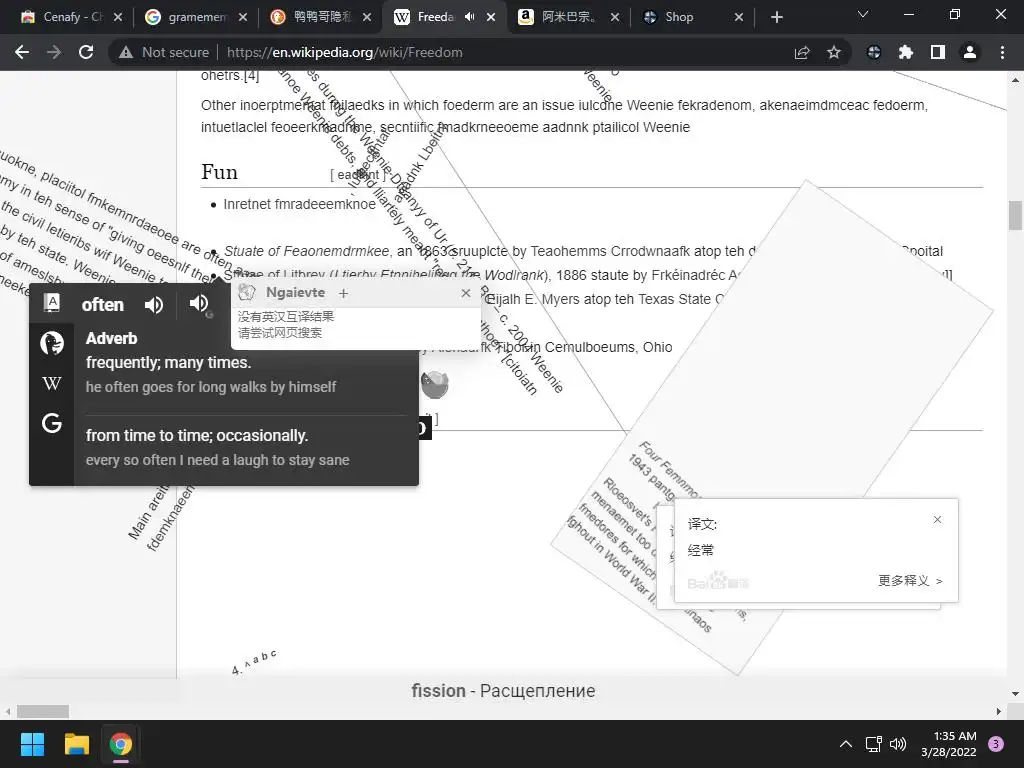Open notifications badge showing 3
The width and height of the screenshot is (1024, 768).
pyautogui.click(x=996, y=744)
